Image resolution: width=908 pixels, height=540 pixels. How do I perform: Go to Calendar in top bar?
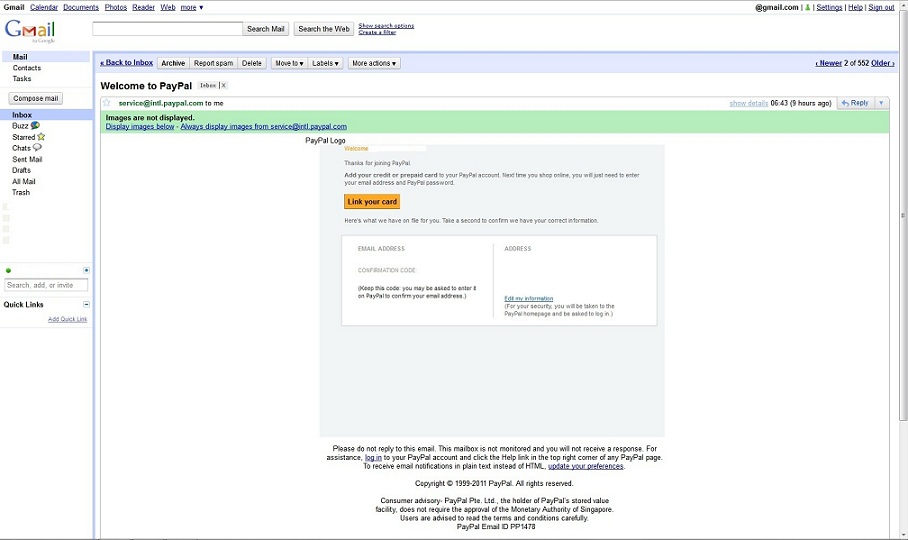click(x=44, y=8)
